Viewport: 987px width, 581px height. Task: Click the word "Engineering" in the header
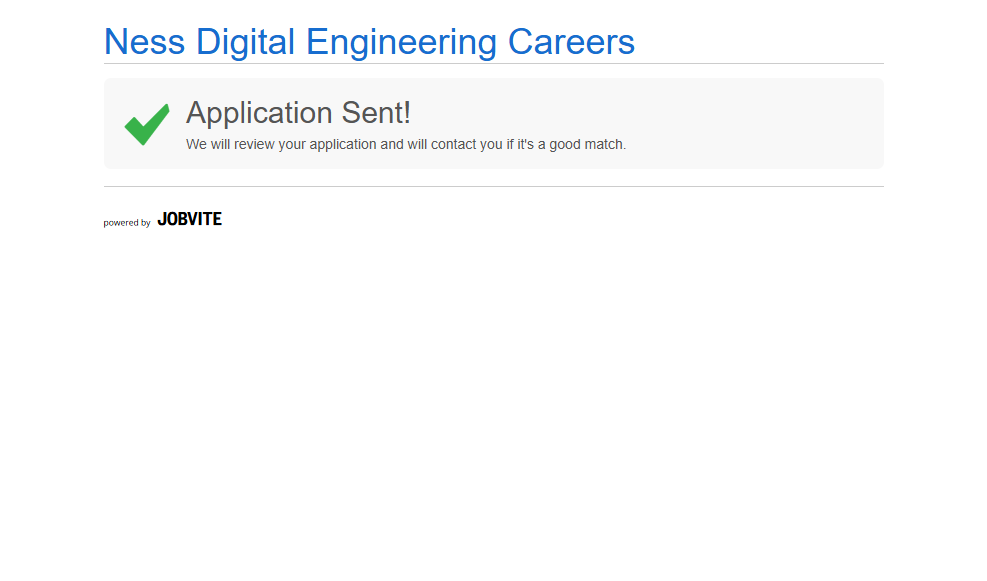pos(401,42)
